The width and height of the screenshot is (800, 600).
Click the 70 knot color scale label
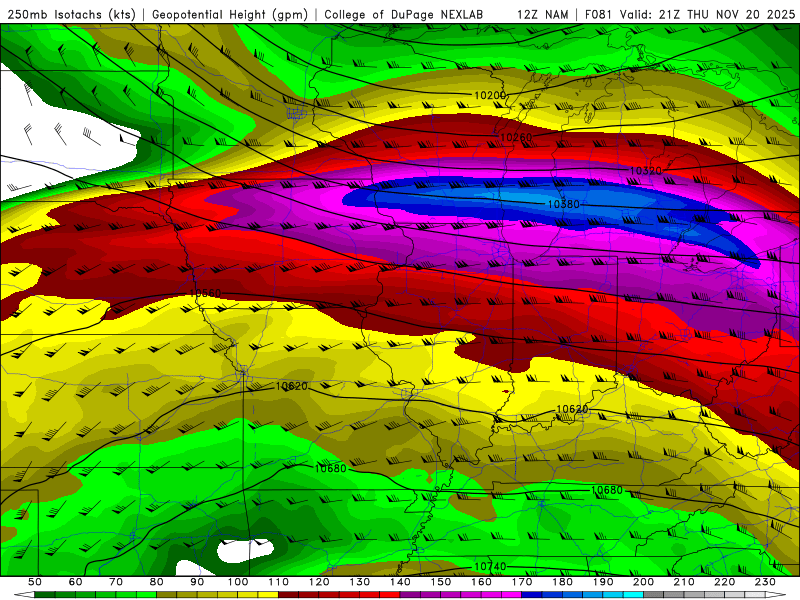point(116,582)
